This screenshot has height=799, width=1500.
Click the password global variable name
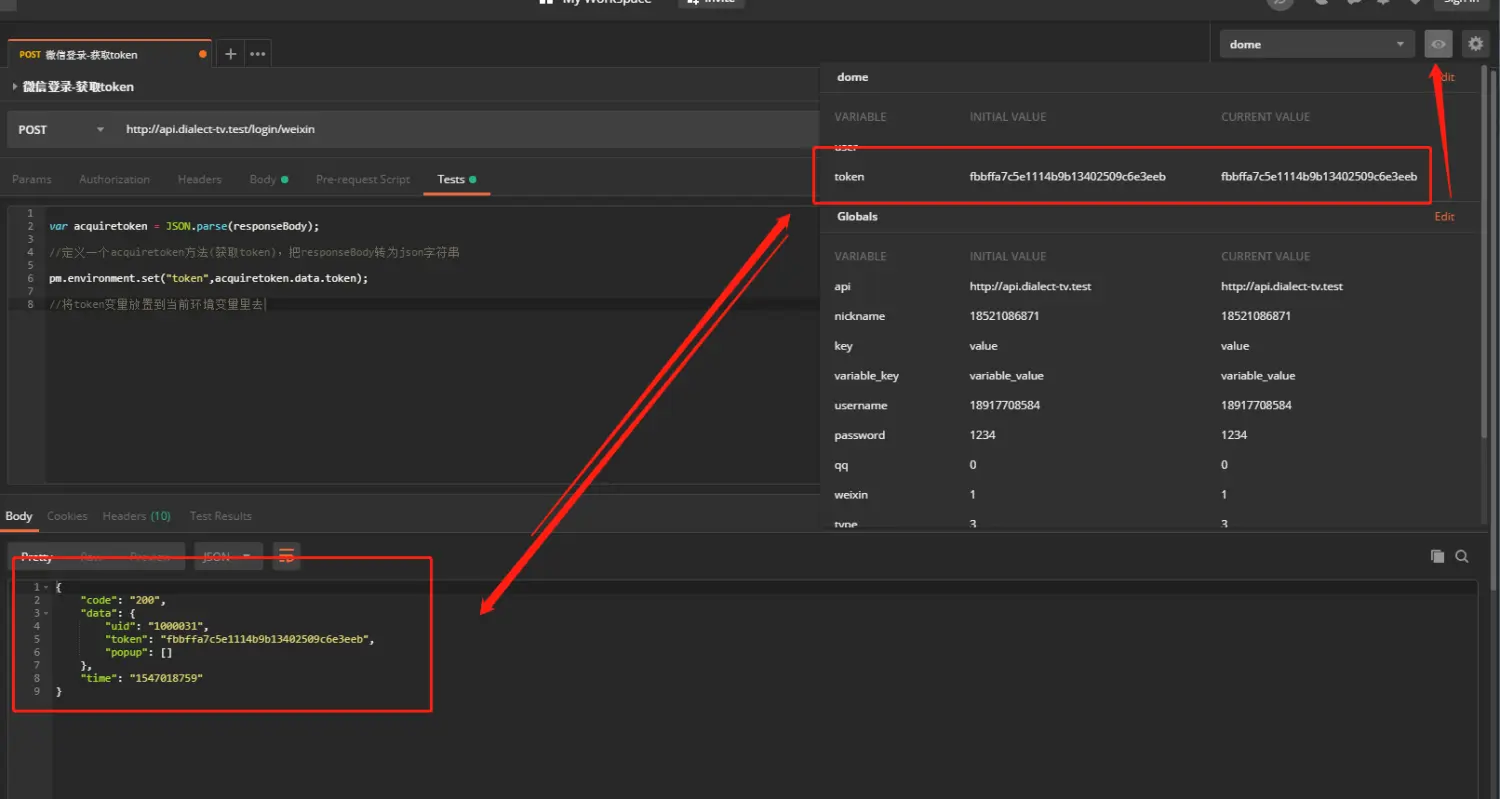[859, 435]
